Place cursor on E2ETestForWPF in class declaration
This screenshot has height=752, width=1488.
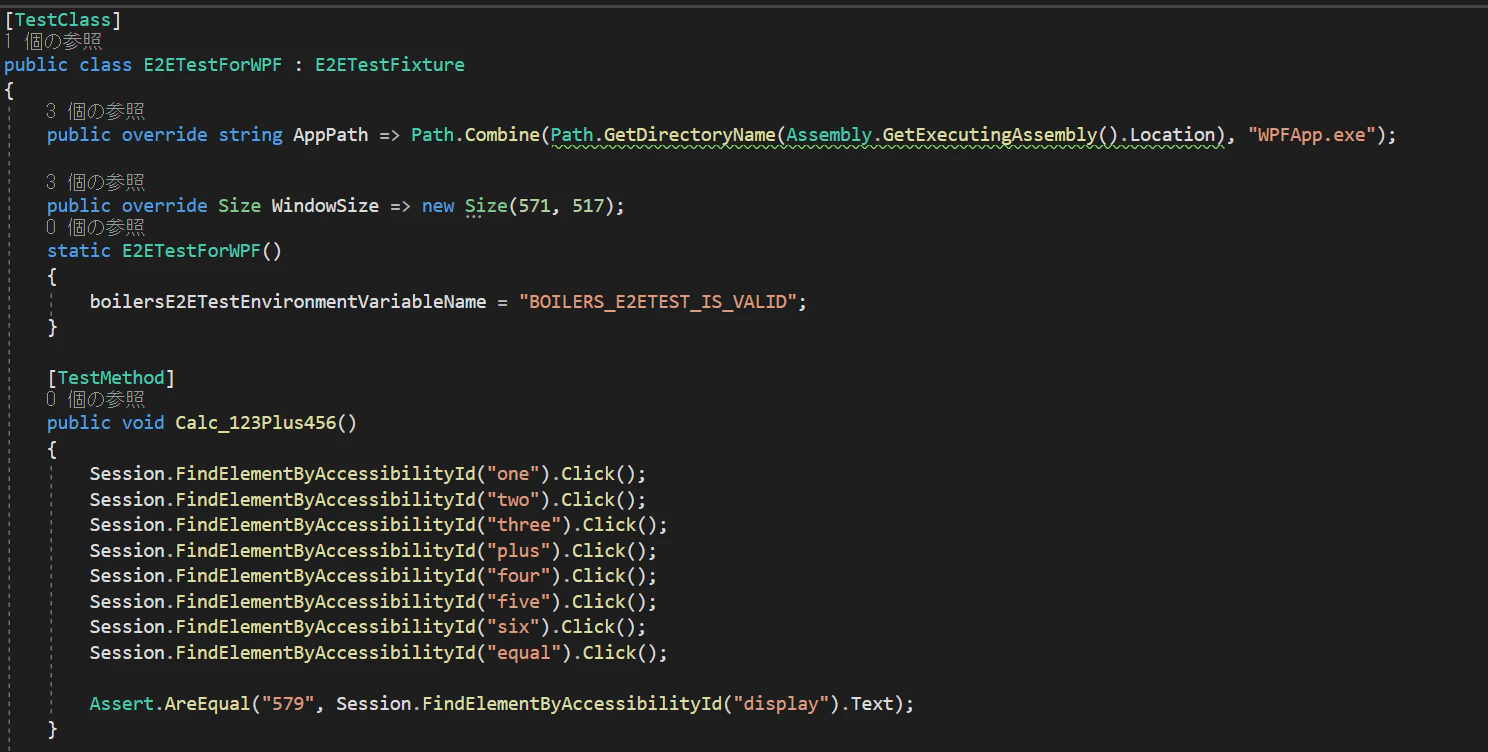click(213, 65)
